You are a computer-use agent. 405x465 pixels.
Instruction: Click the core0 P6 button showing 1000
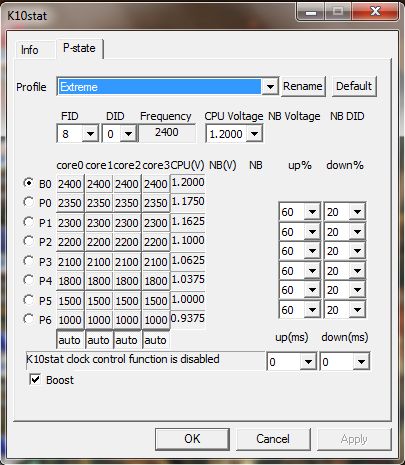point(70,320)
